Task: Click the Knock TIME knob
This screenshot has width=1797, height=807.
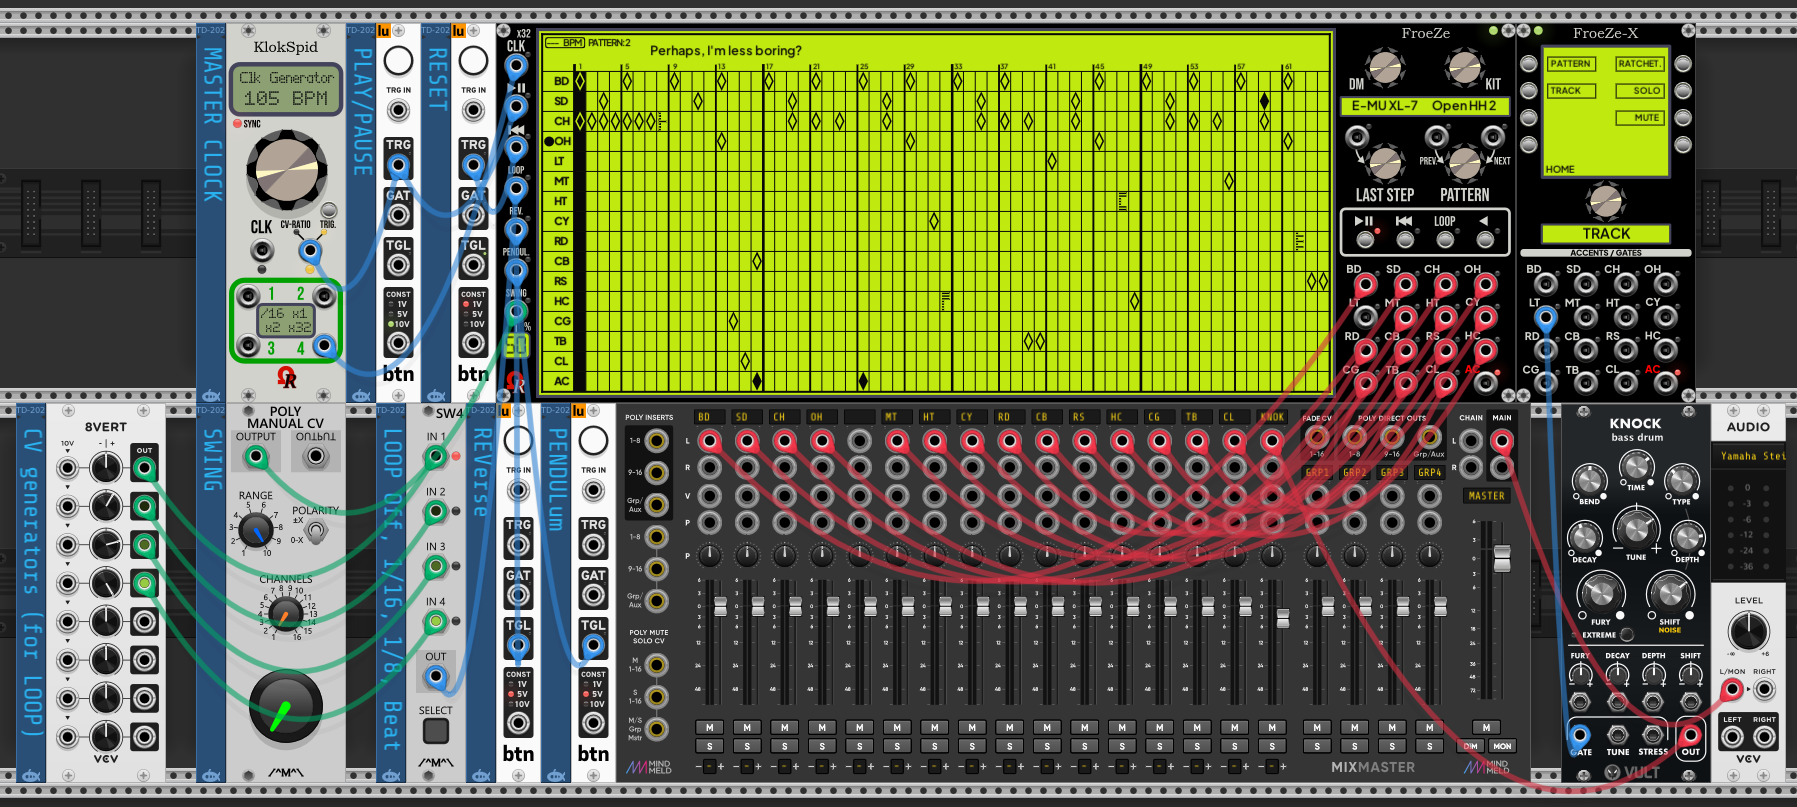Action: 1636,467
